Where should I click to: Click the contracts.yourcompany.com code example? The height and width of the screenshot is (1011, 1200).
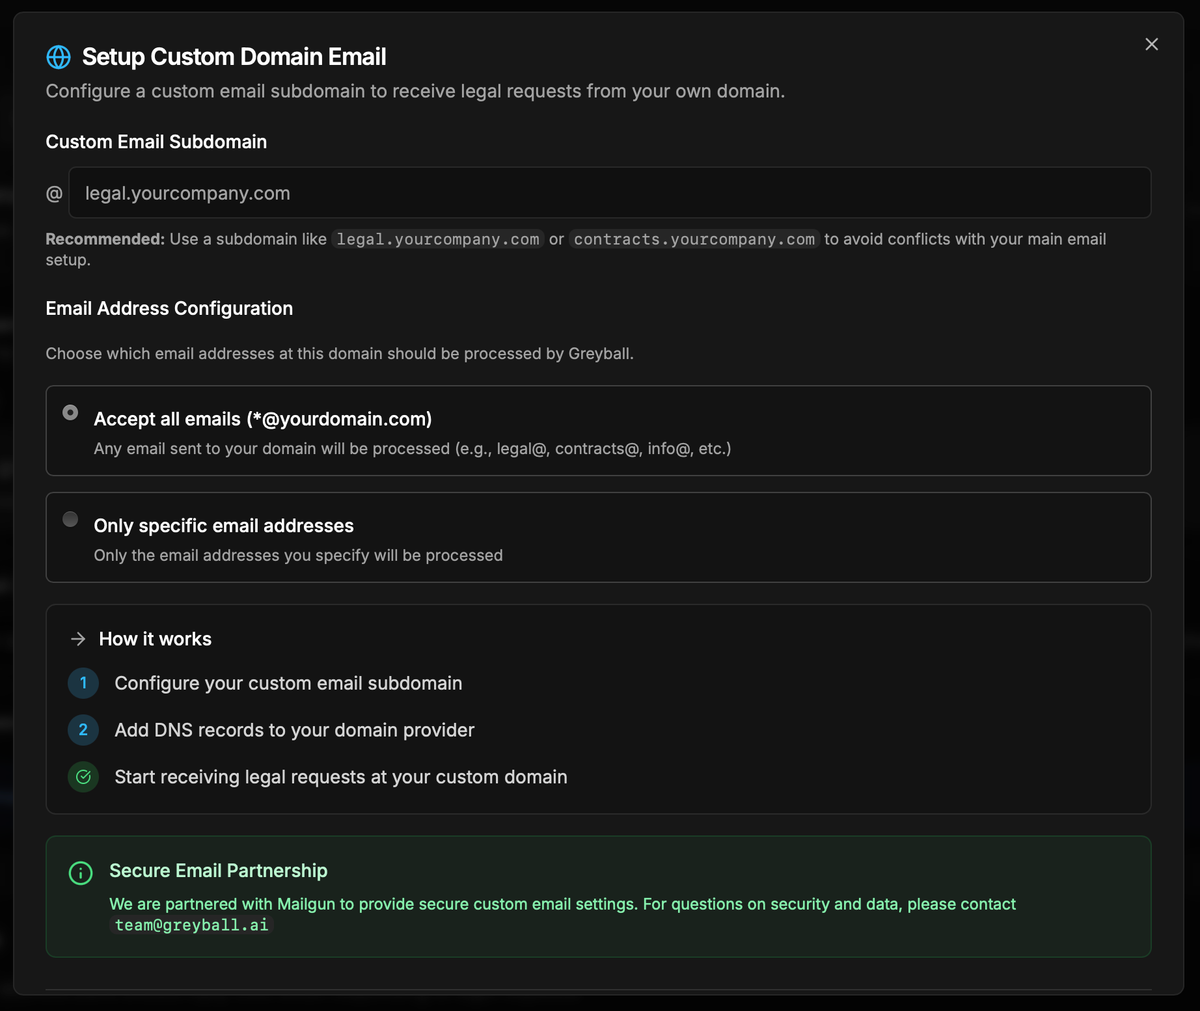coord(694,240)
